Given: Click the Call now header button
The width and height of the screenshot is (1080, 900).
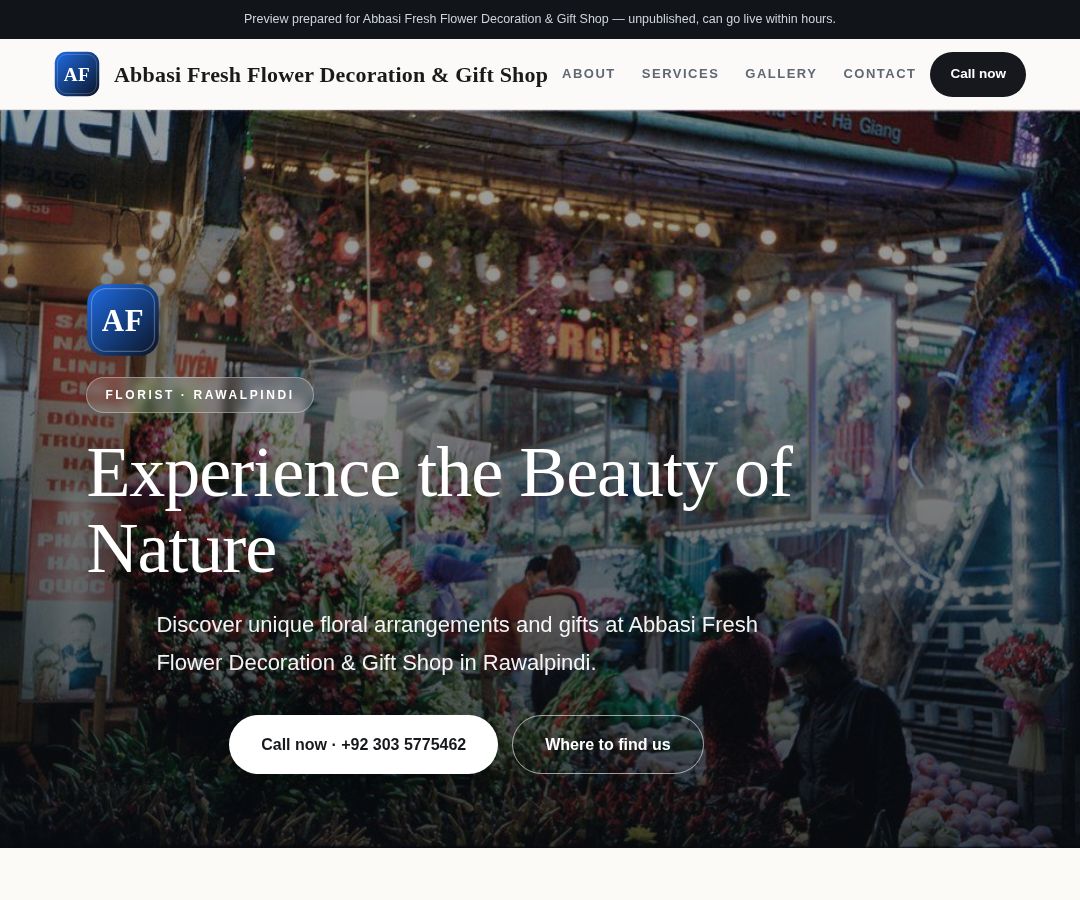Looking at the screenshot, I should pos(977,74).
